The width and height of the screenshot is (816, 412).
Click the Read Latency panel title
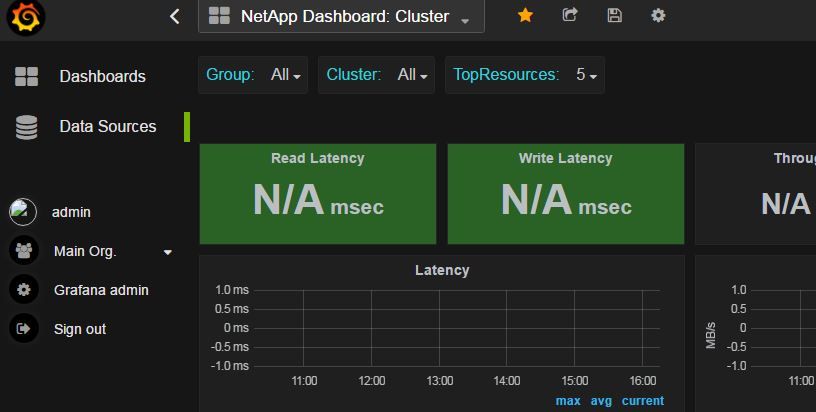(x=317, y=158)
